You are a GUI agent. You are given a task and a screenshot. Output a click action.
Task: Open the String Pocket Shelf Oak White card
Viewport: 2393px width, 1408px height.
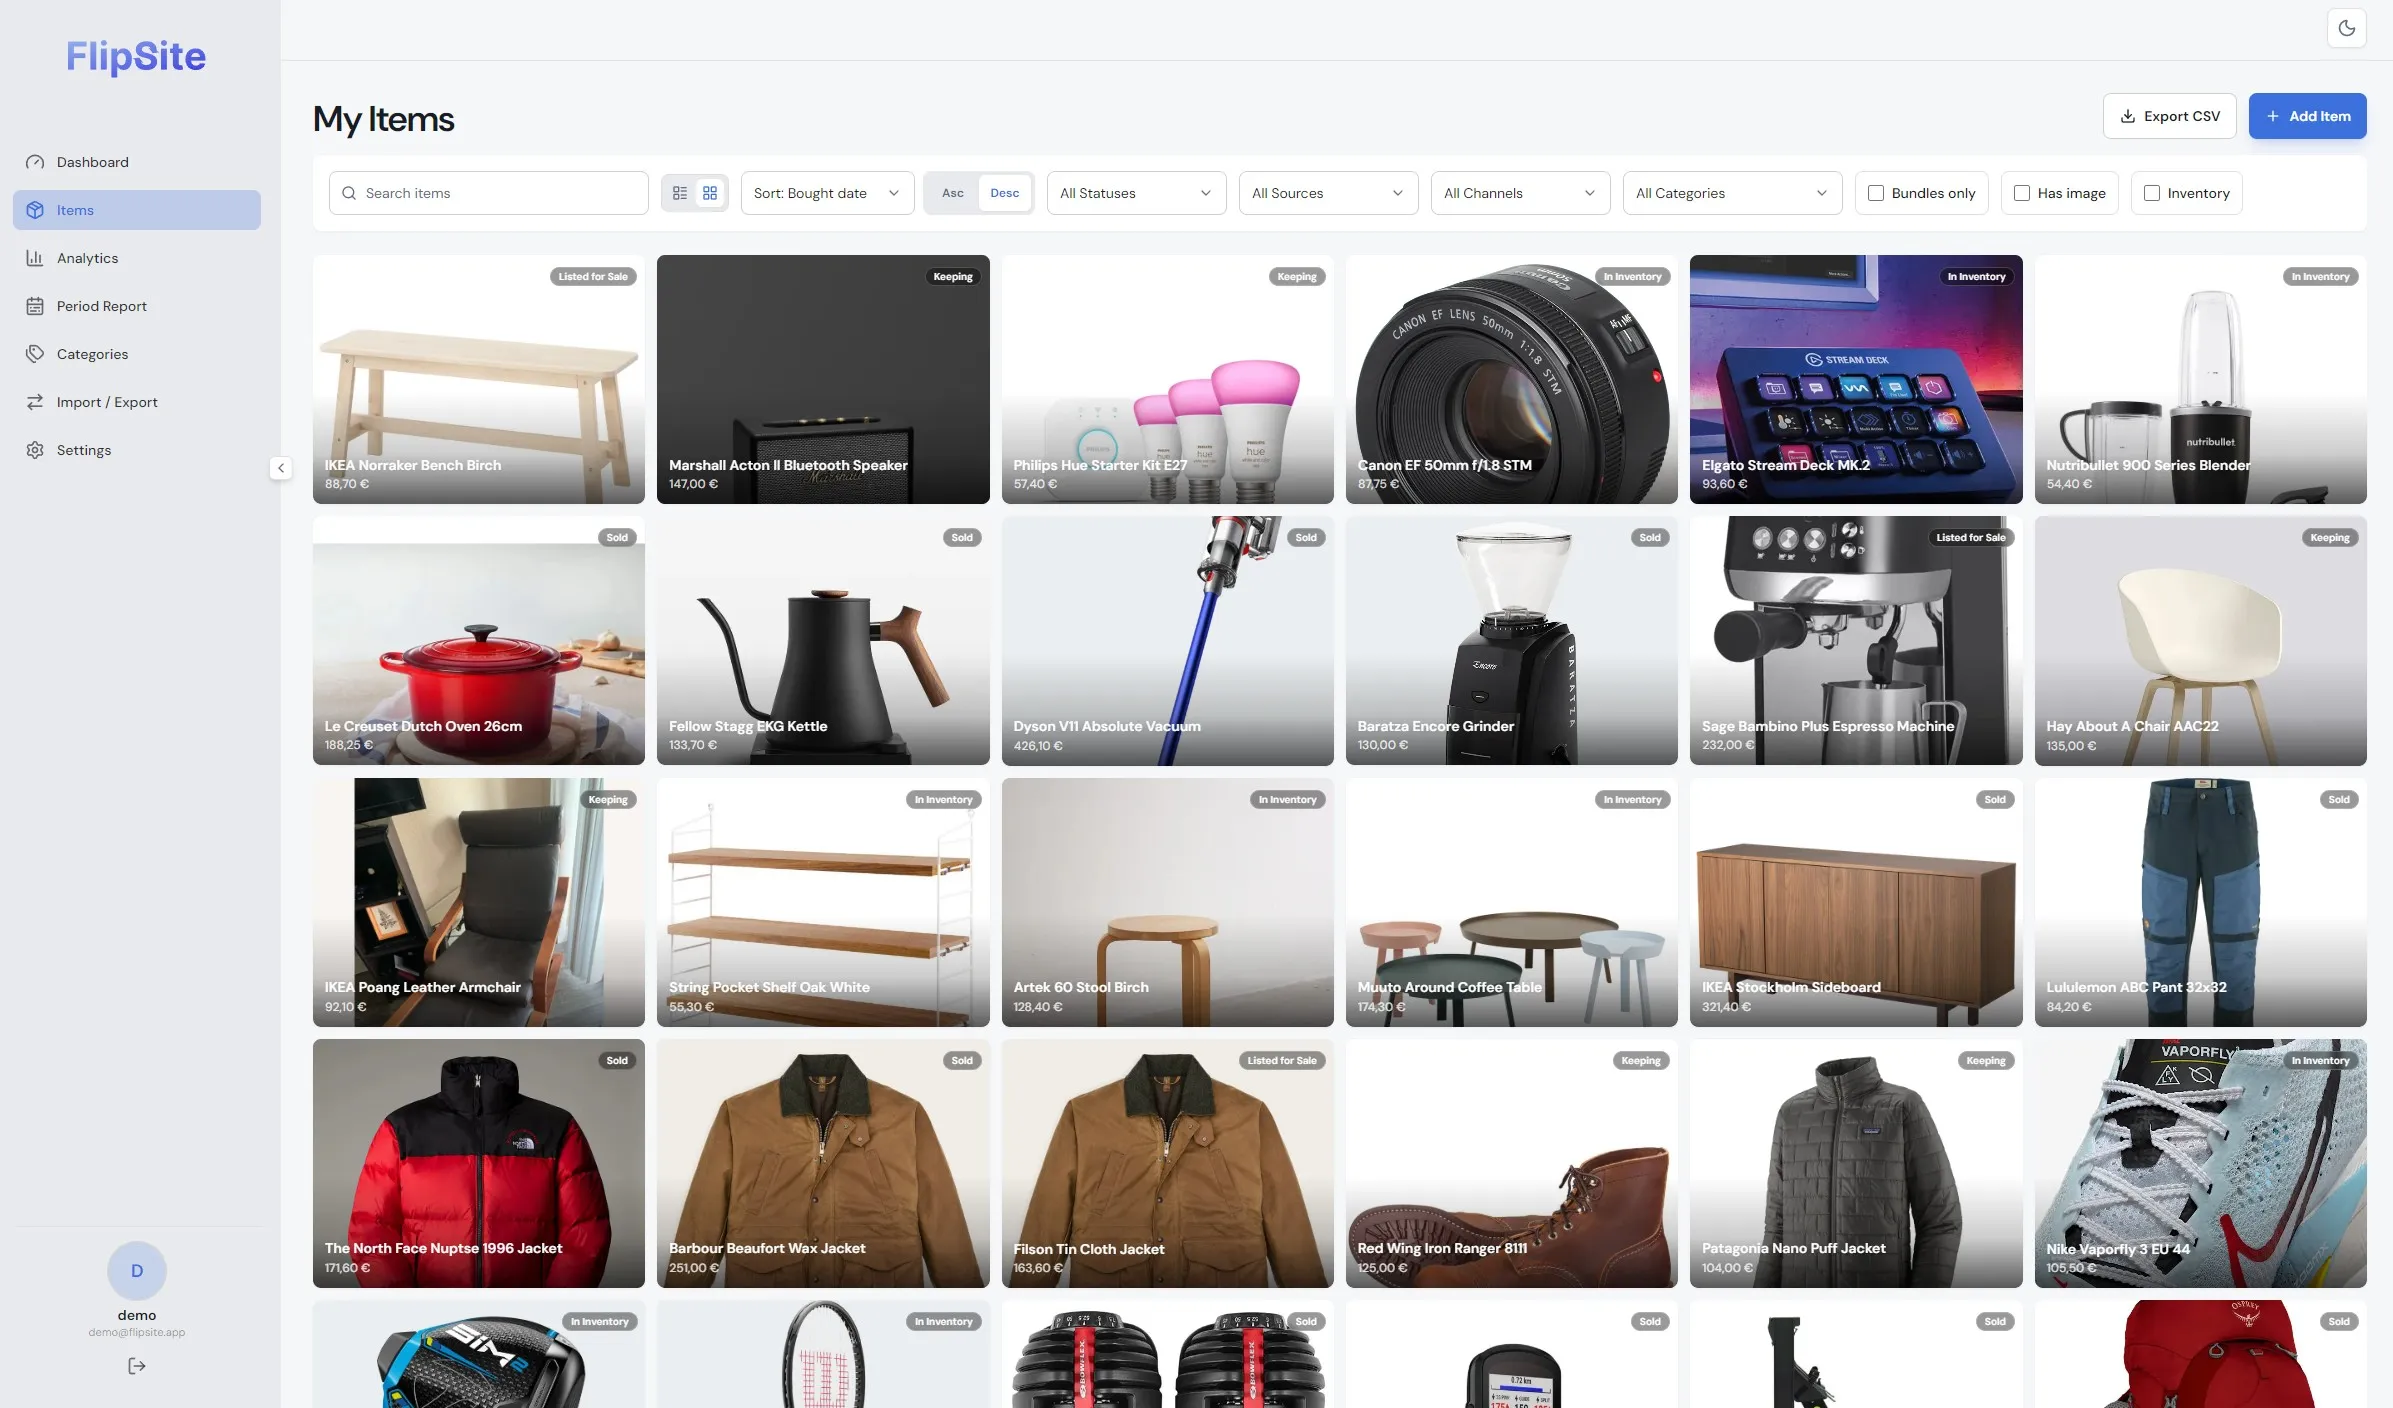823,902
